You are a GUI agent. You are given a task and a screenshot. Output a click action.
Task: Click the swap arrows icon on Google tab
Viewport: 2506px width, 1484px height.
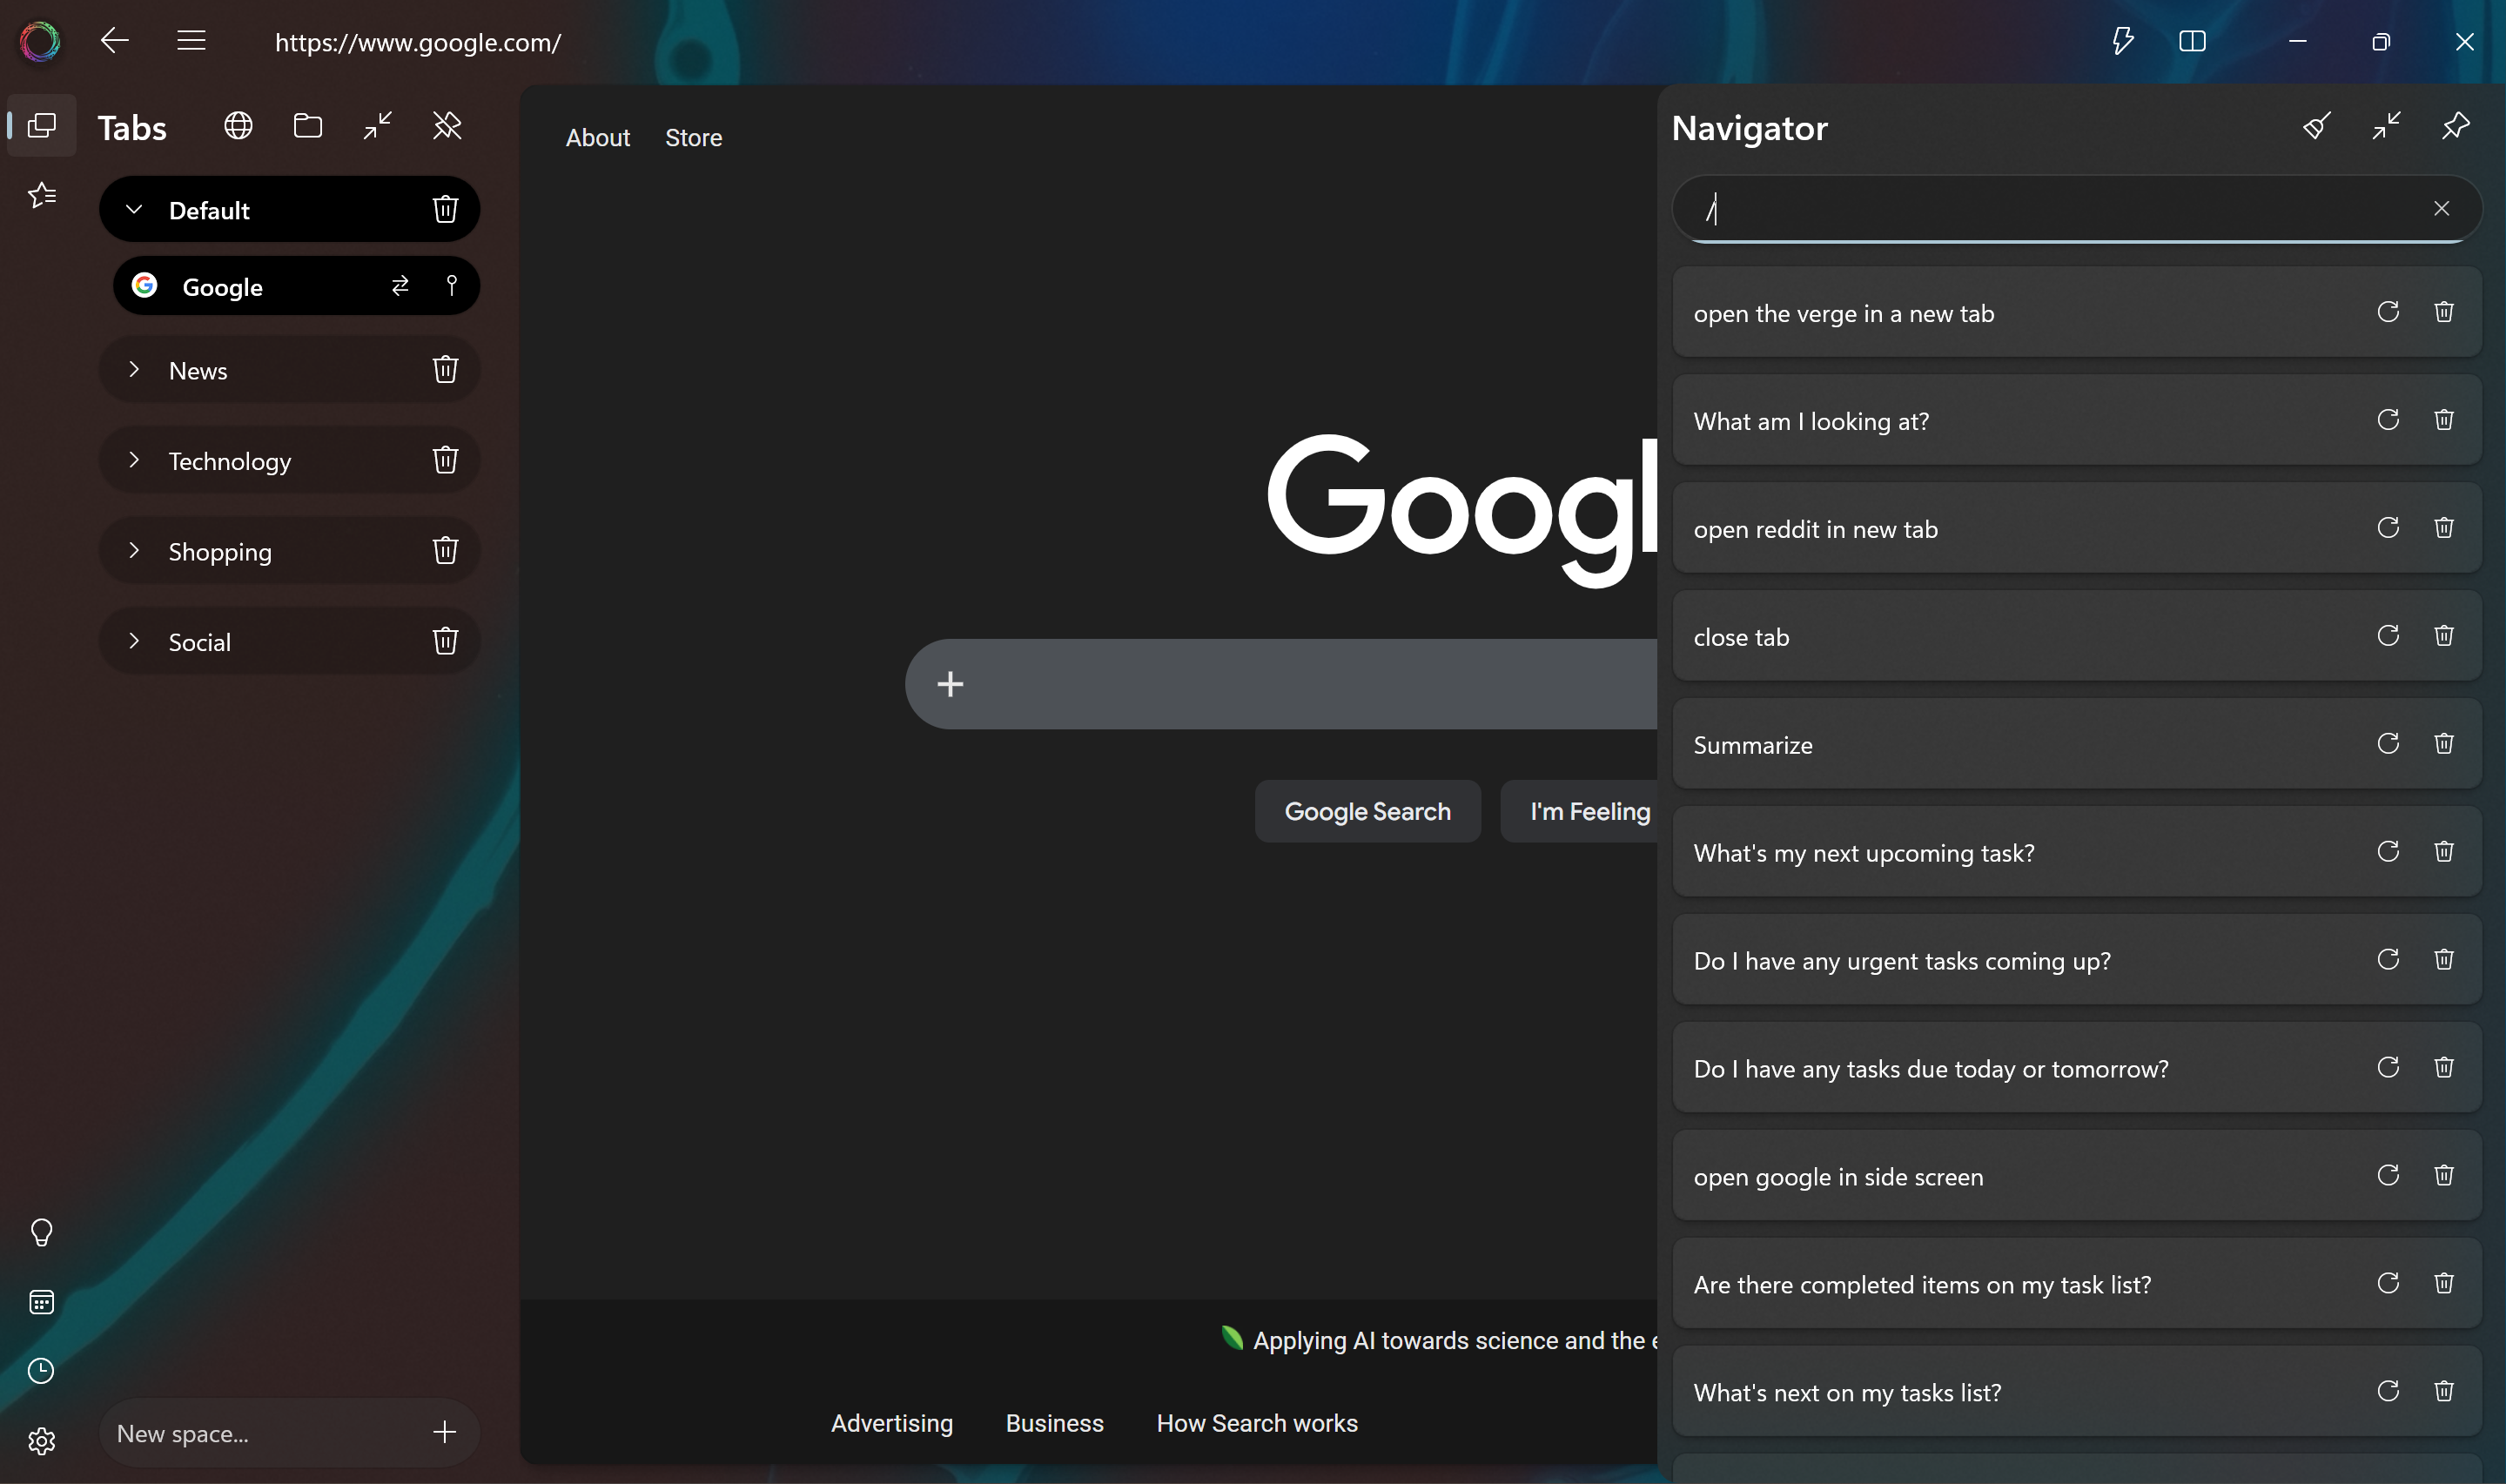(x=400, y=286)
